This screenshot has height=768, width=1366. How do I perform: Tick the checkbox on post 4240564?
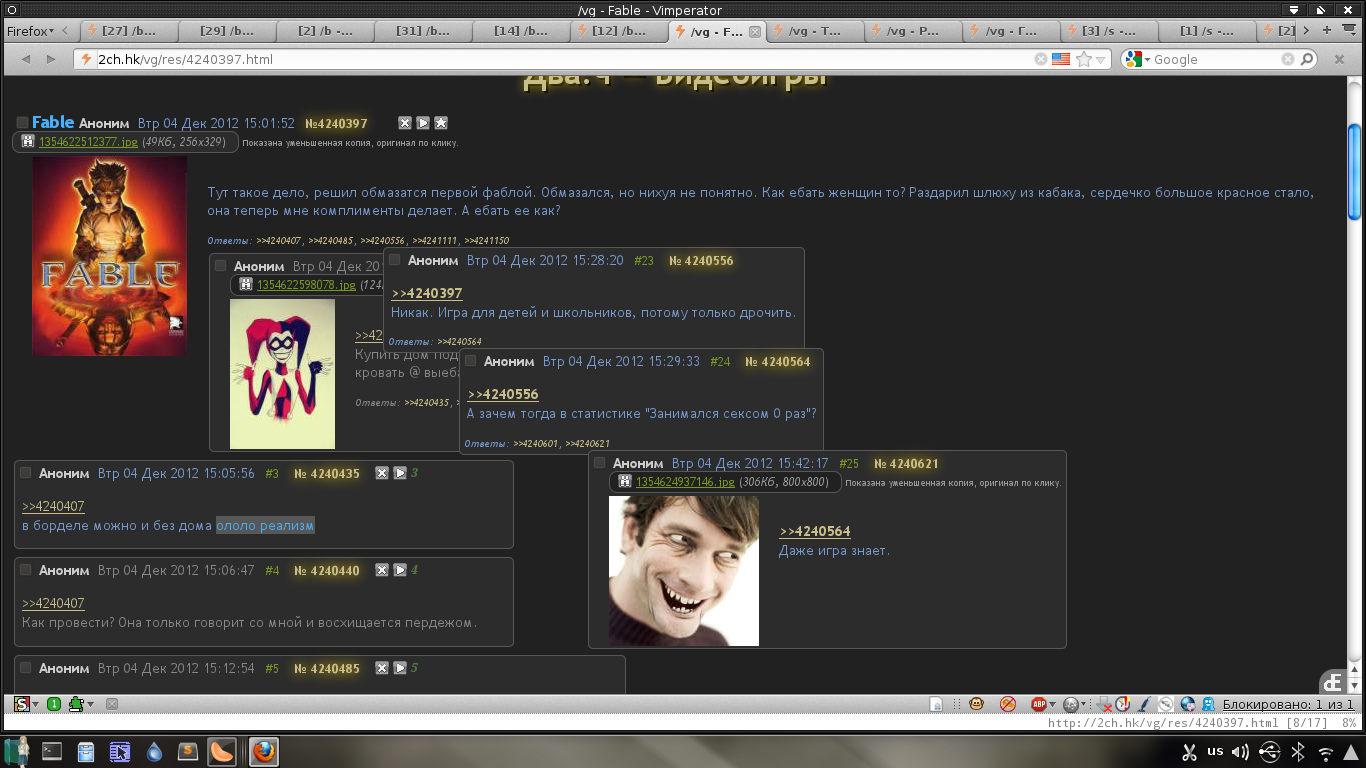(x=471, y=361)
